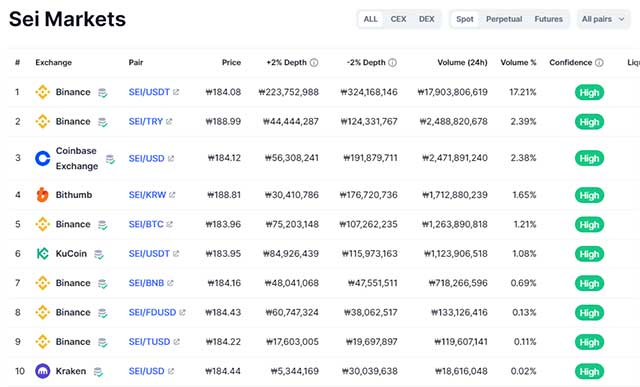
Task: Click info icon beside Confidence header
Action: pyautogui.click(x=599, y=62)
